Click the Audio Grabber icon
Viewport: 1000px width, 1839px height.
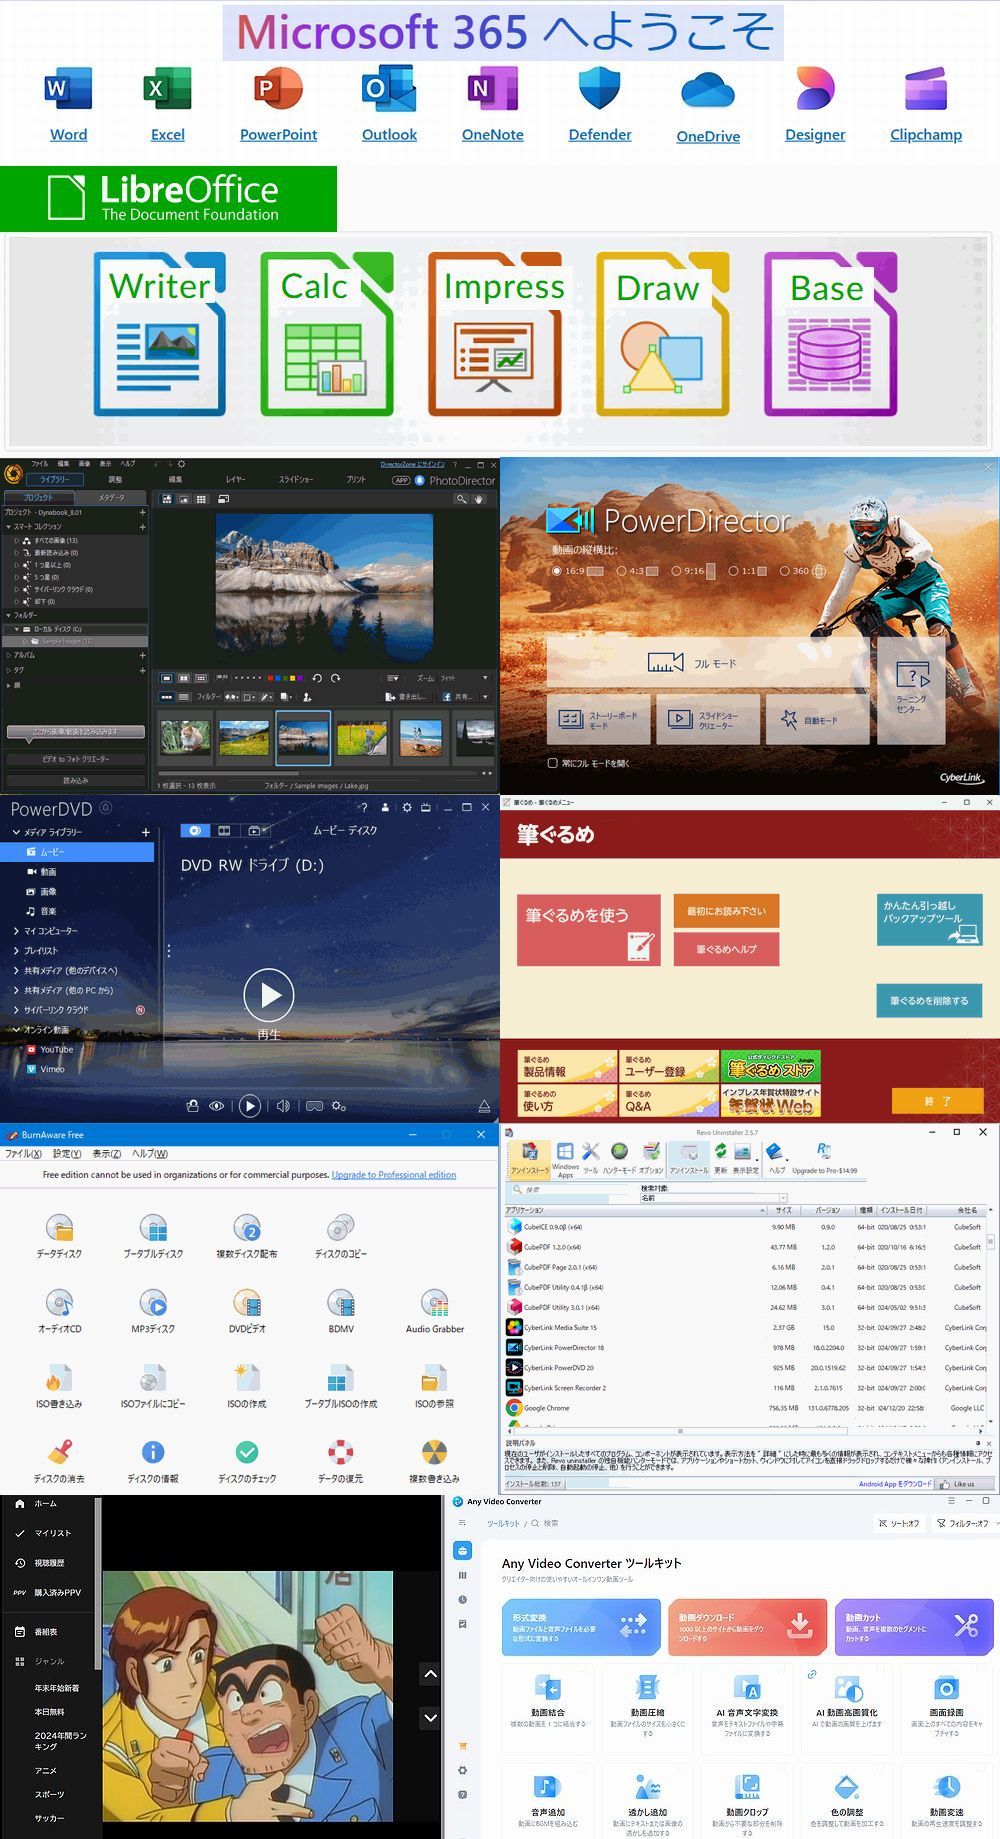434,1303
